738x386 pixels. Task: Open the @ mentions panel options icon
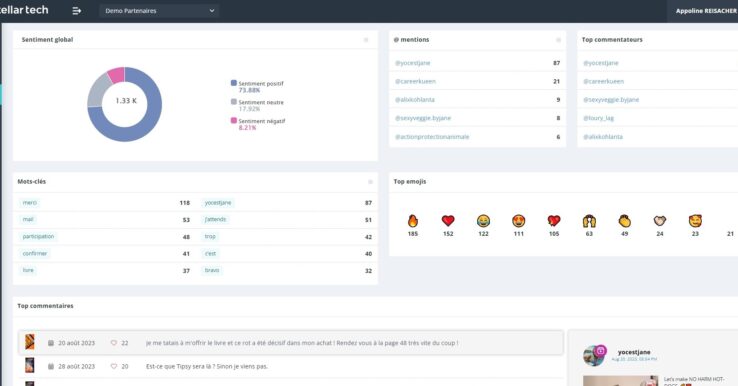tap(558, 40)
